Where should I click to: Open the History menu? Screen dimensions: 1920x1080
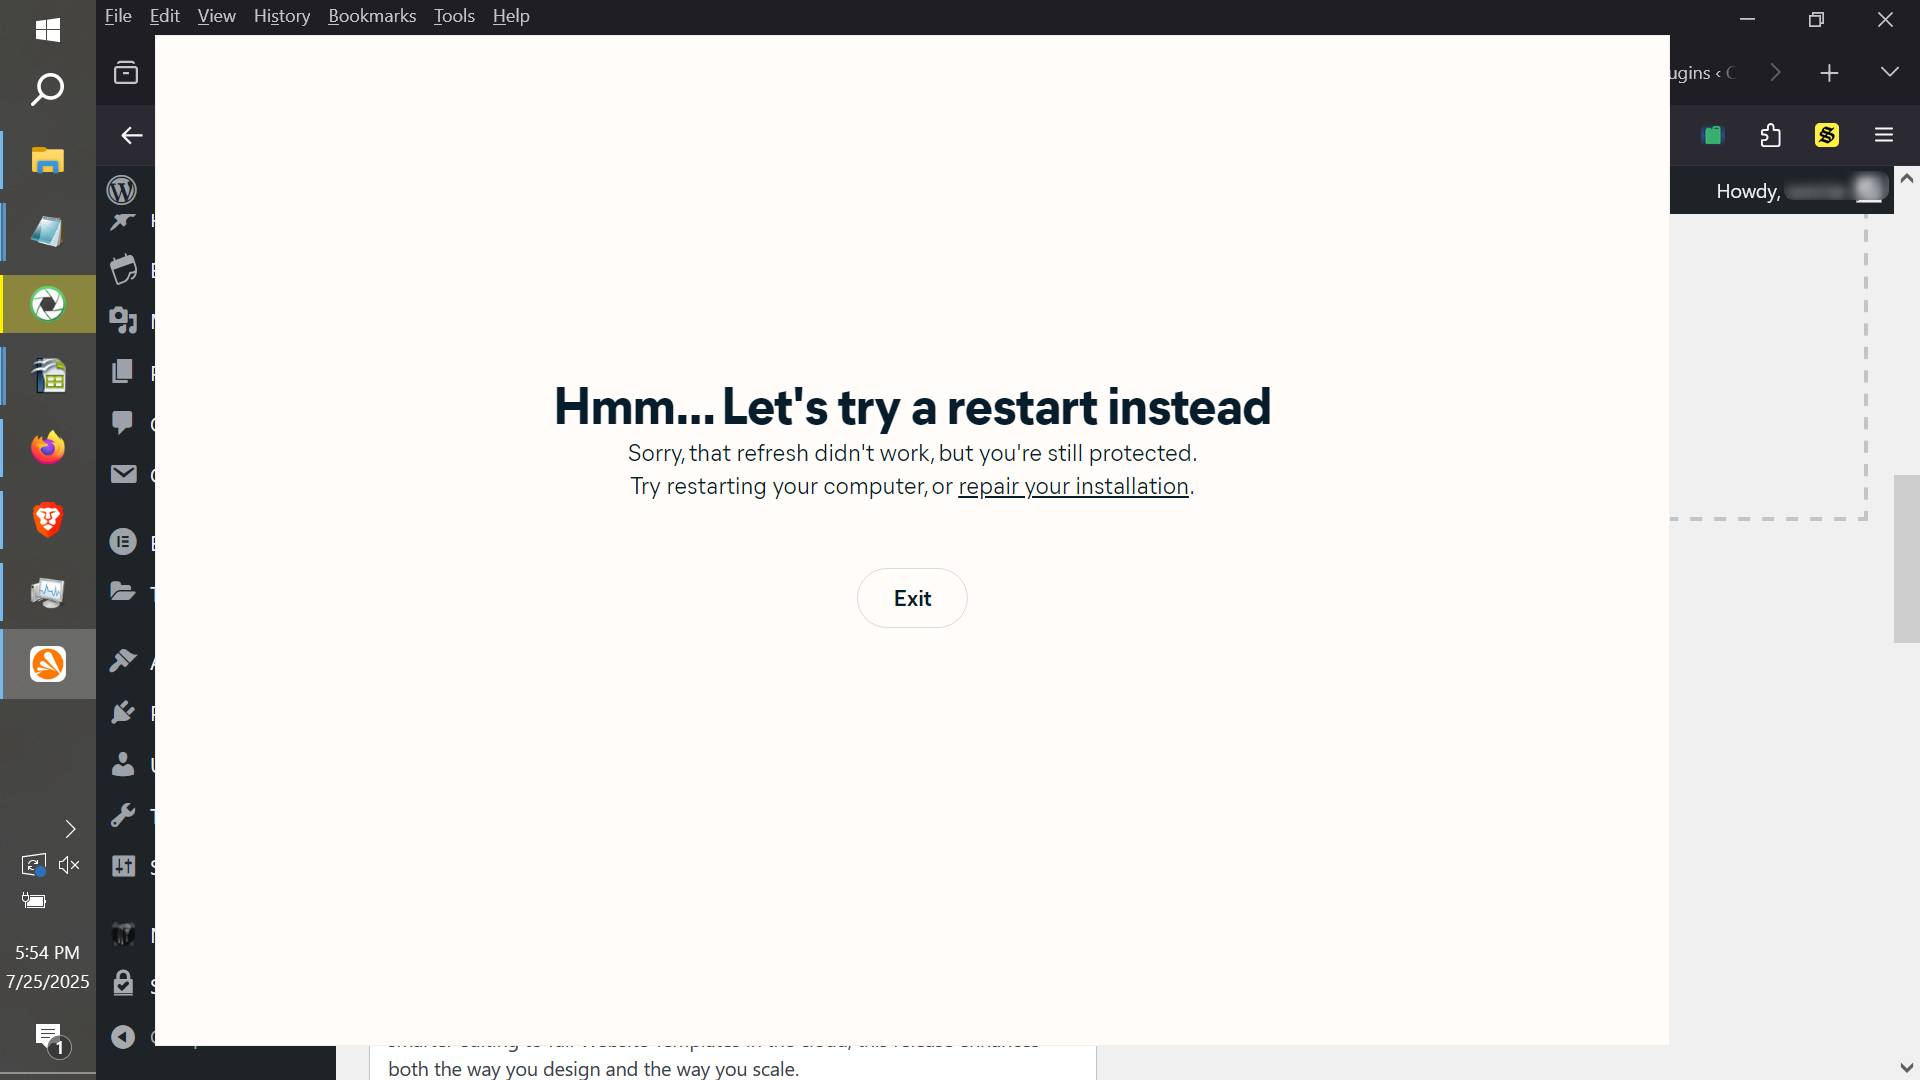(281, 16)
